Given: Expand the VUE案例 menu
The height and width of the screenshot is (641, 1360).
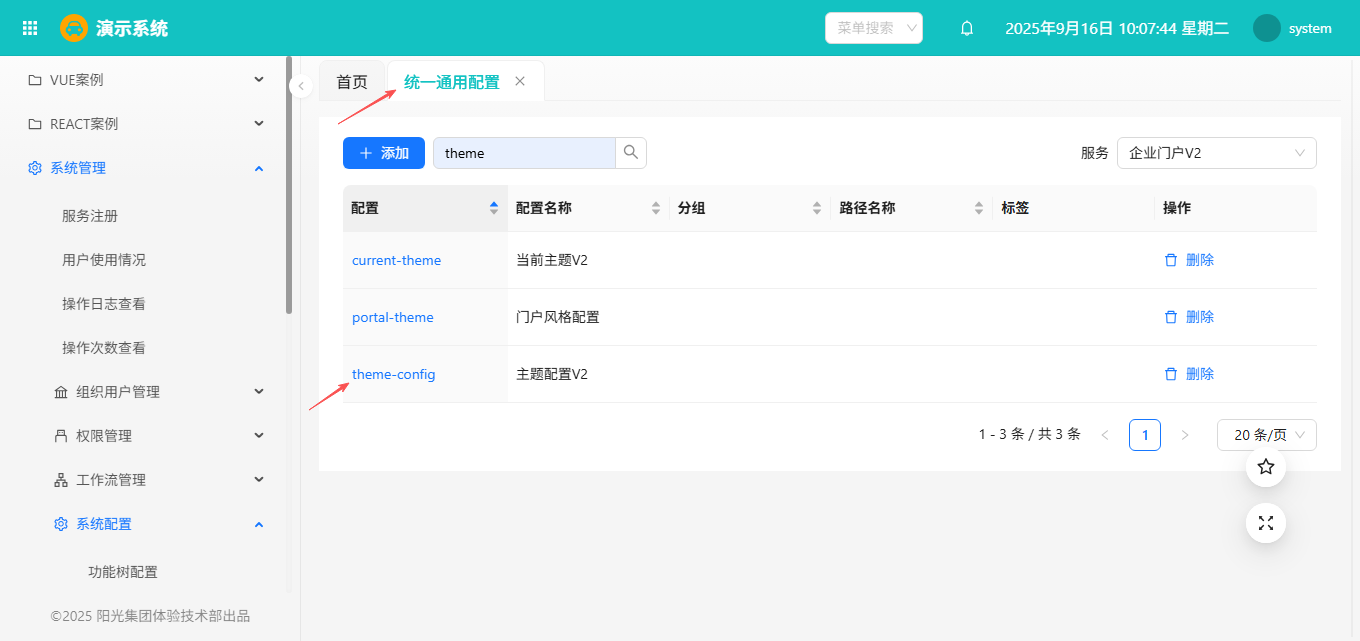Looking at the screenshot, I should coord(145,80).
